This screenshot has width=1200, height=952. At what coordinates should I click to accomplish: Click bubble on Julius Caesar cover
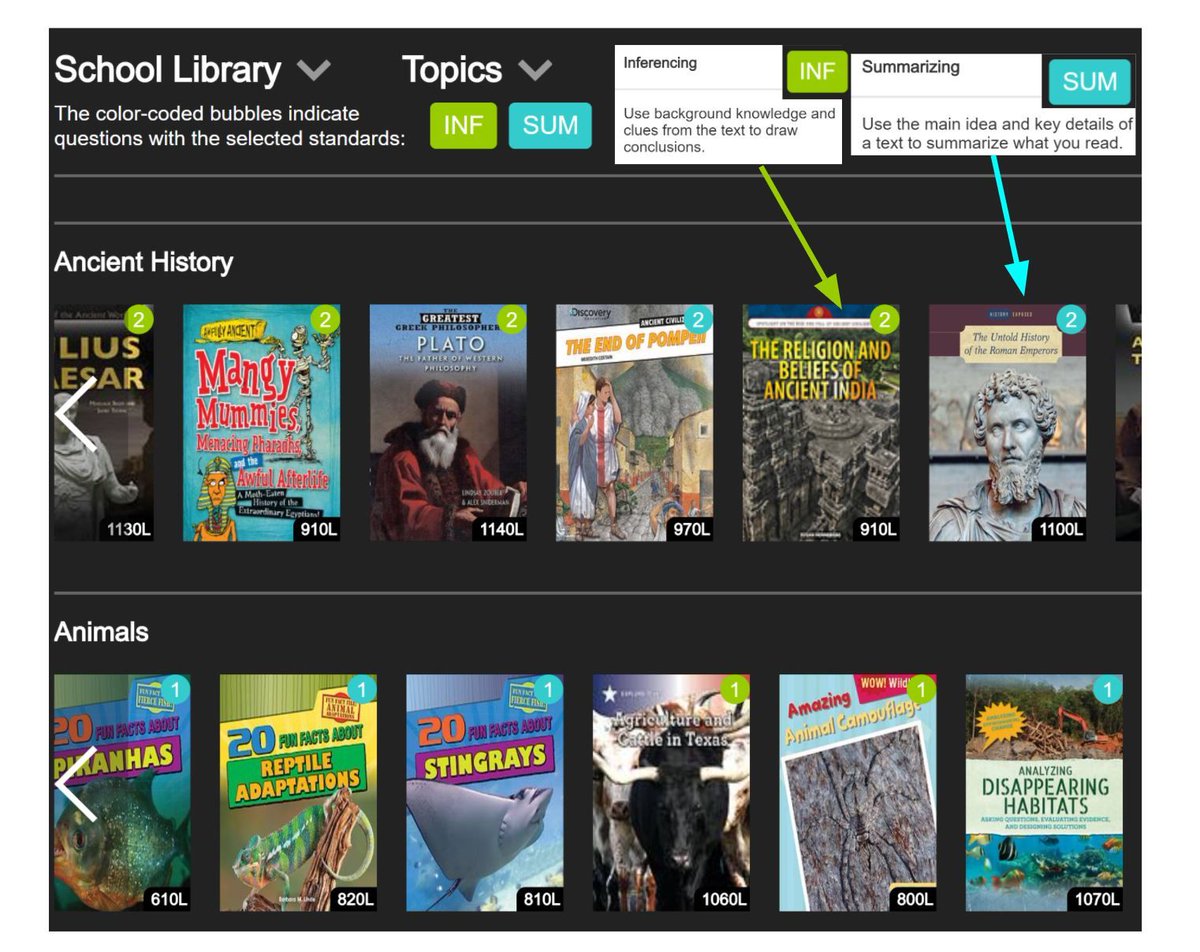coord(139,320)
